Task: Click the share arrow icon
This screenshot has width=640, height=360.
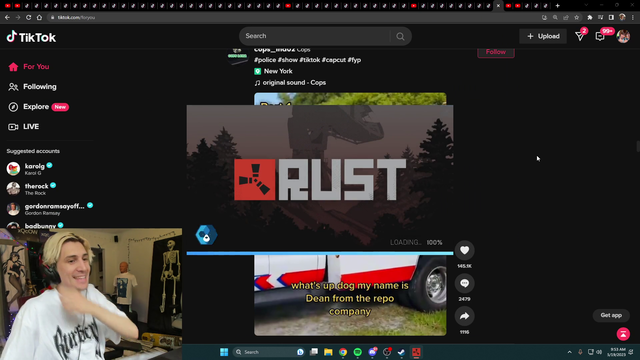Action: point(464,316)
